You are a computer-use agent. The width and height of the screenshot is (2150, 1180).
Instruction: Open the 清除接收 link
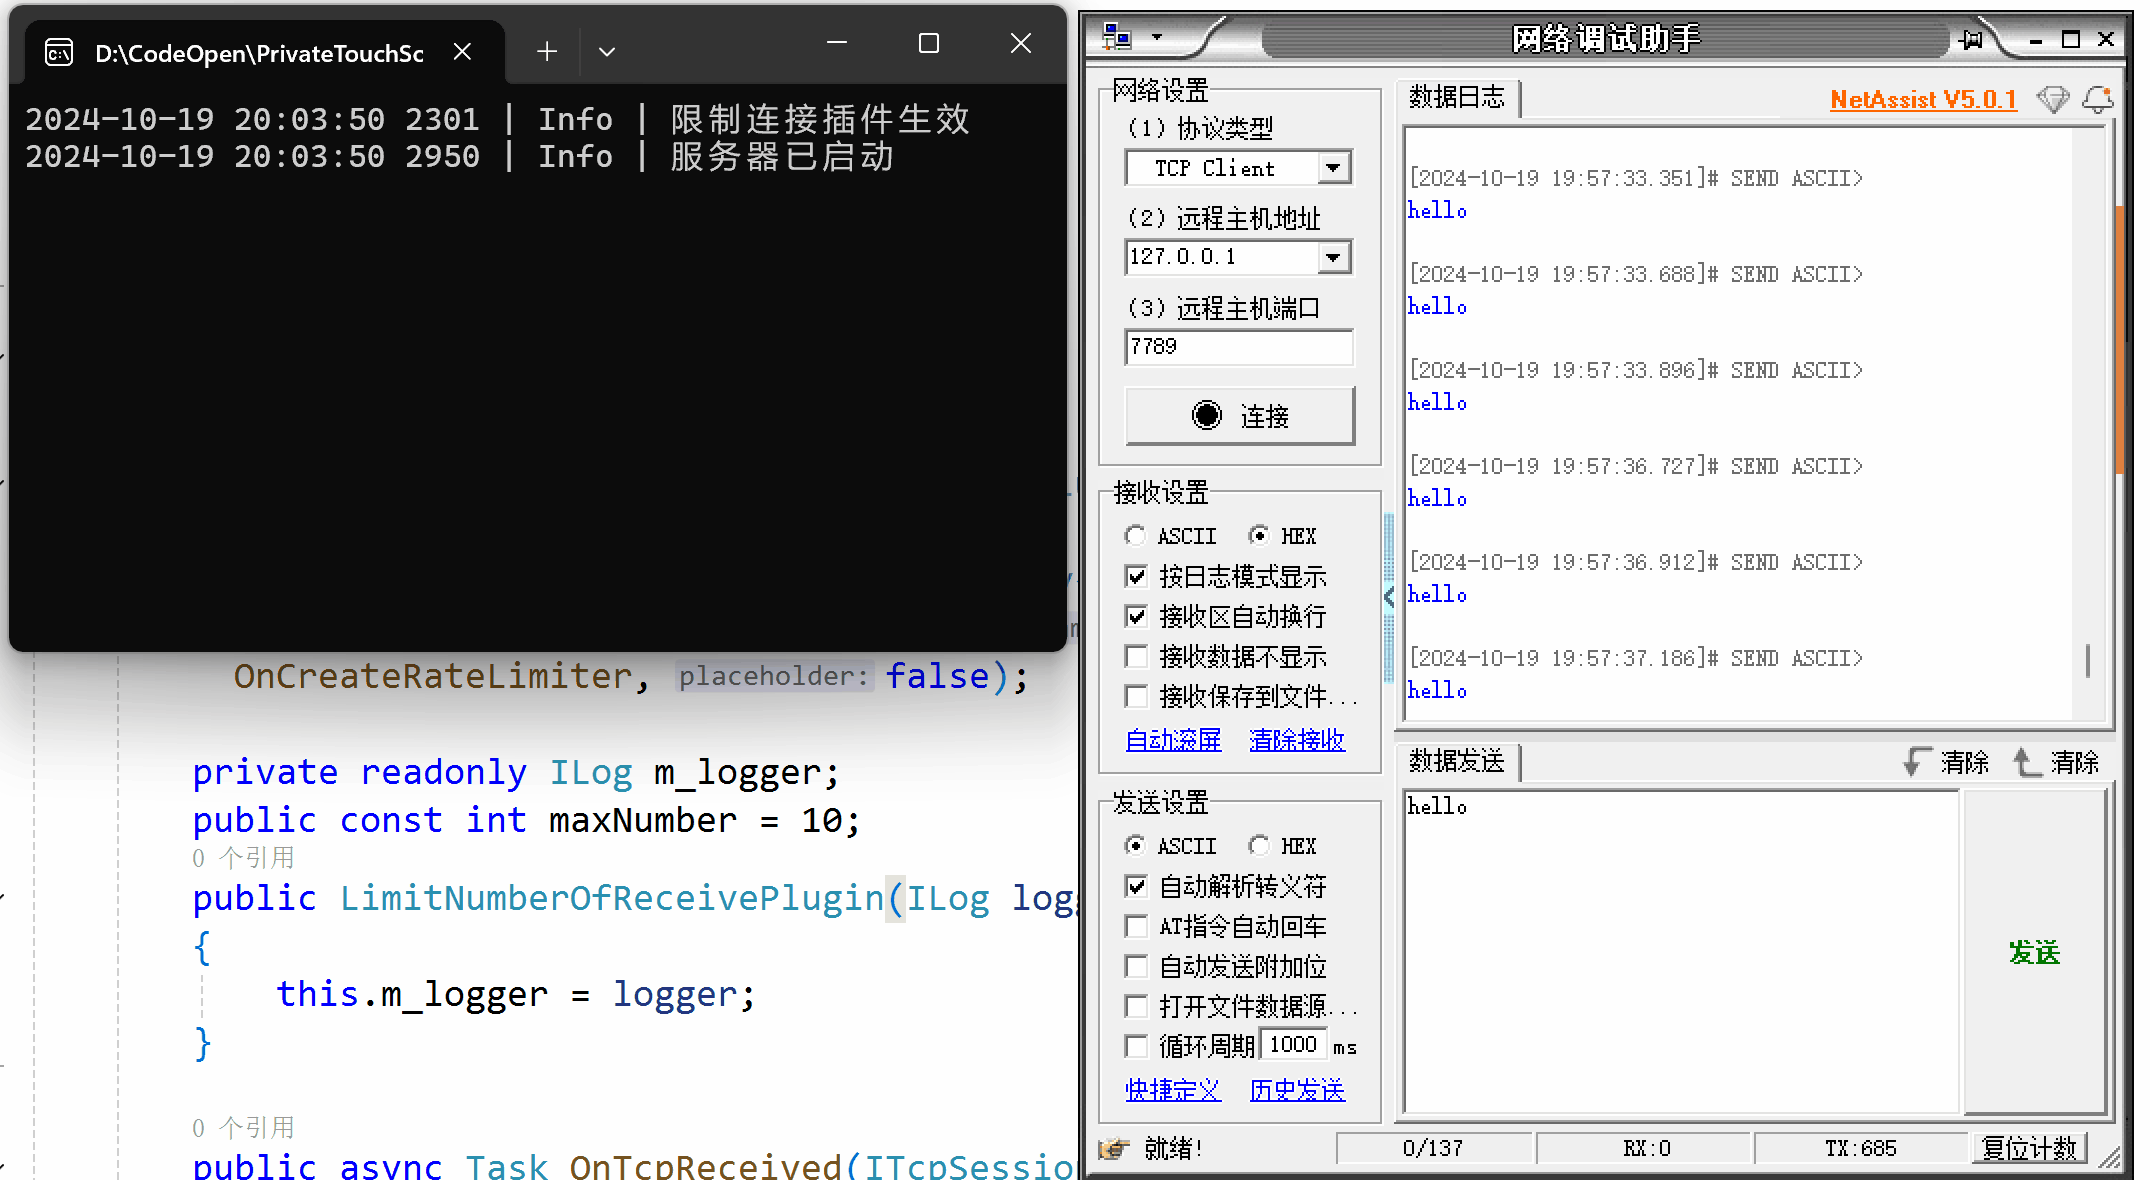(1297, 740)
